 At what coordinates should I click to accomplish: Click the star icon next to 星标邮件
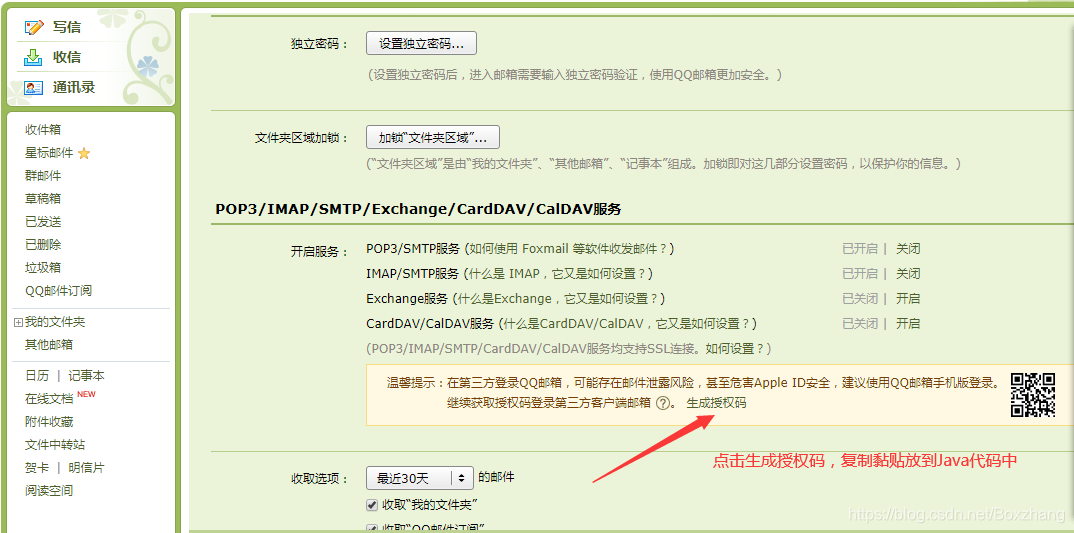(x=84, y=153)
